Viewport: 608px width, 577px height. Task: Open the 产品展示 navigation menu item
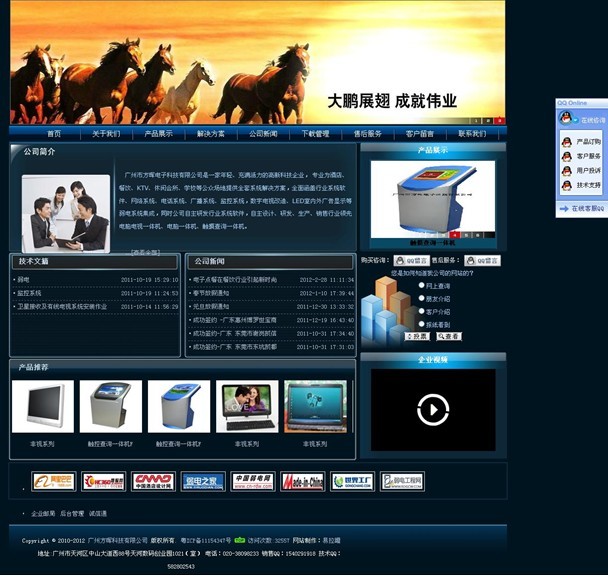click(158, 133)
